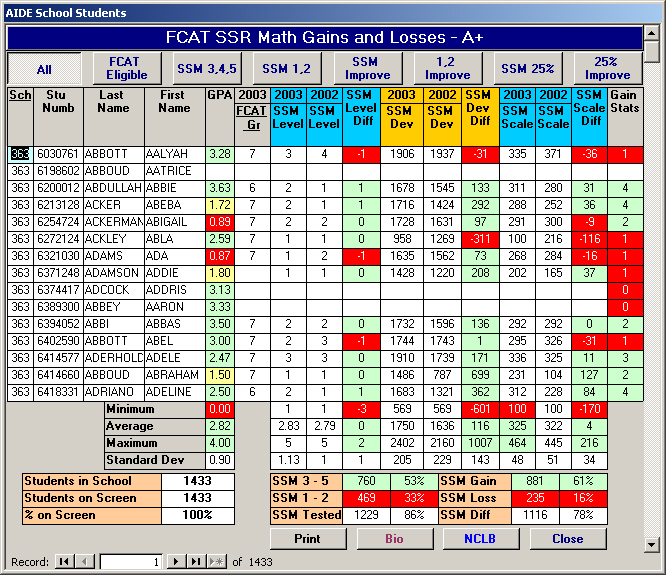Go to previous record arrow icon

(84, 561)
